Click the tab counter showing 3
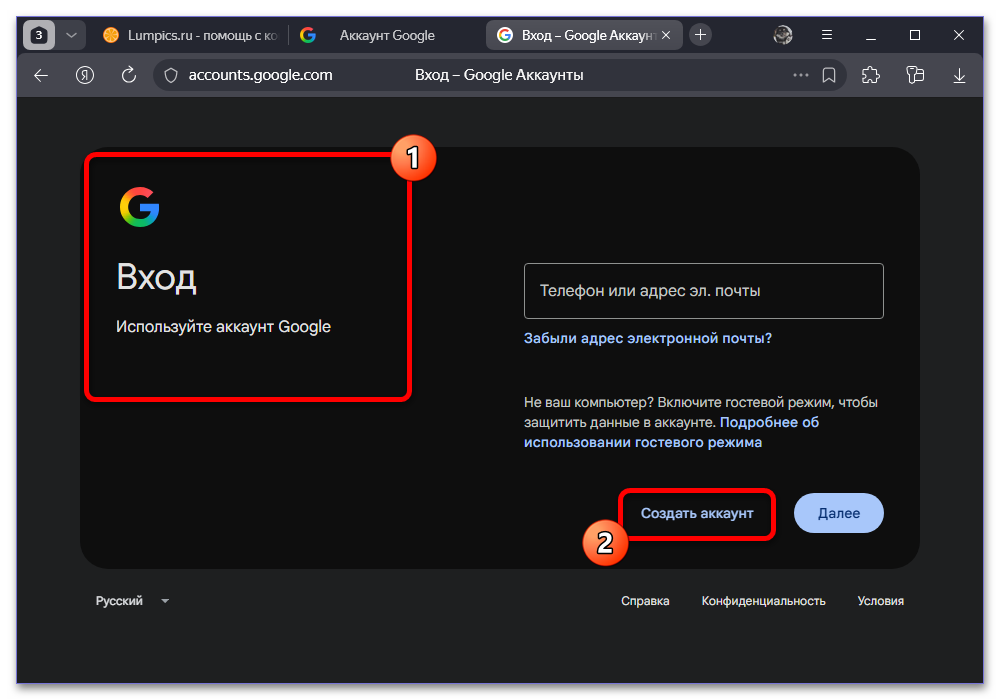The height and width of the screenshot is (700, 1000). coord(39,35)
